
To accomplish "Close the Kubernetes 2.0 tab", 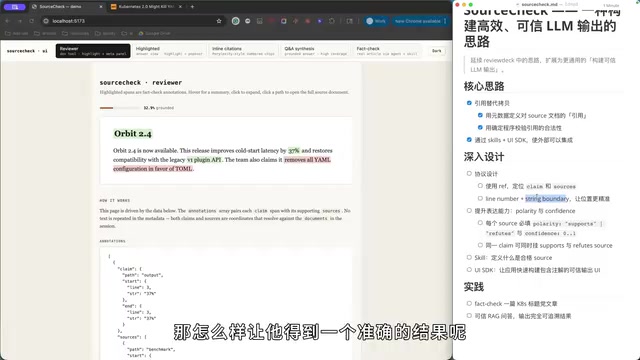I will [180, 7].
